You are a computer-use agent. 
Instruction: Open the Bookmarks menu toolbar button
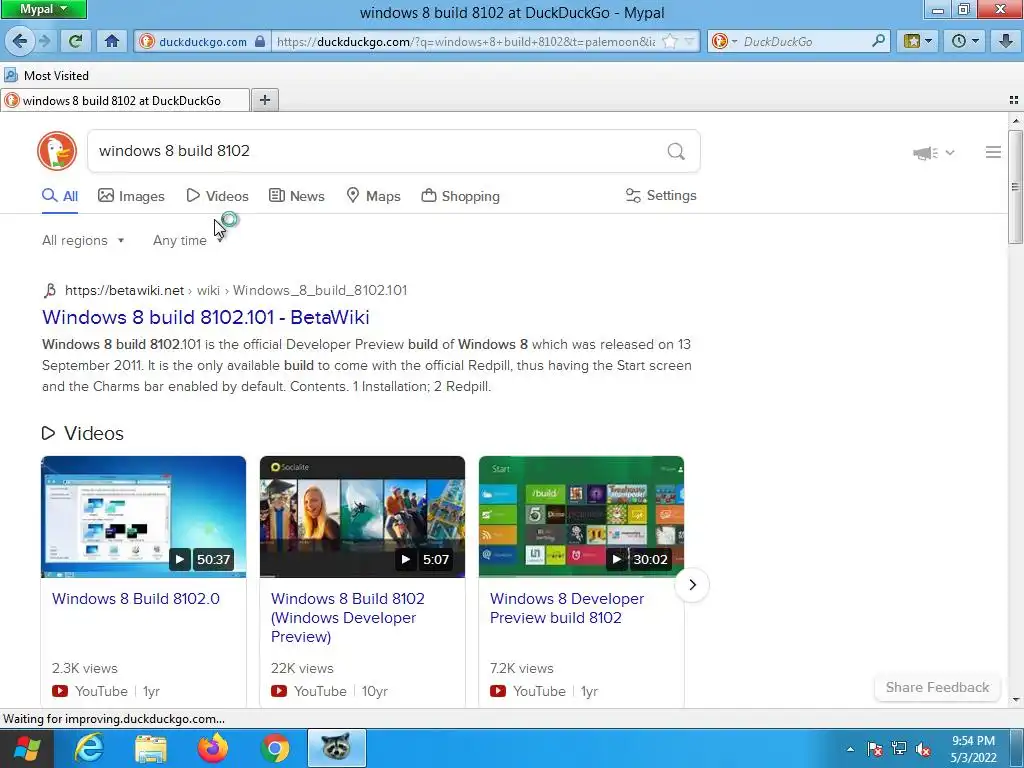[x=918, y=41]
